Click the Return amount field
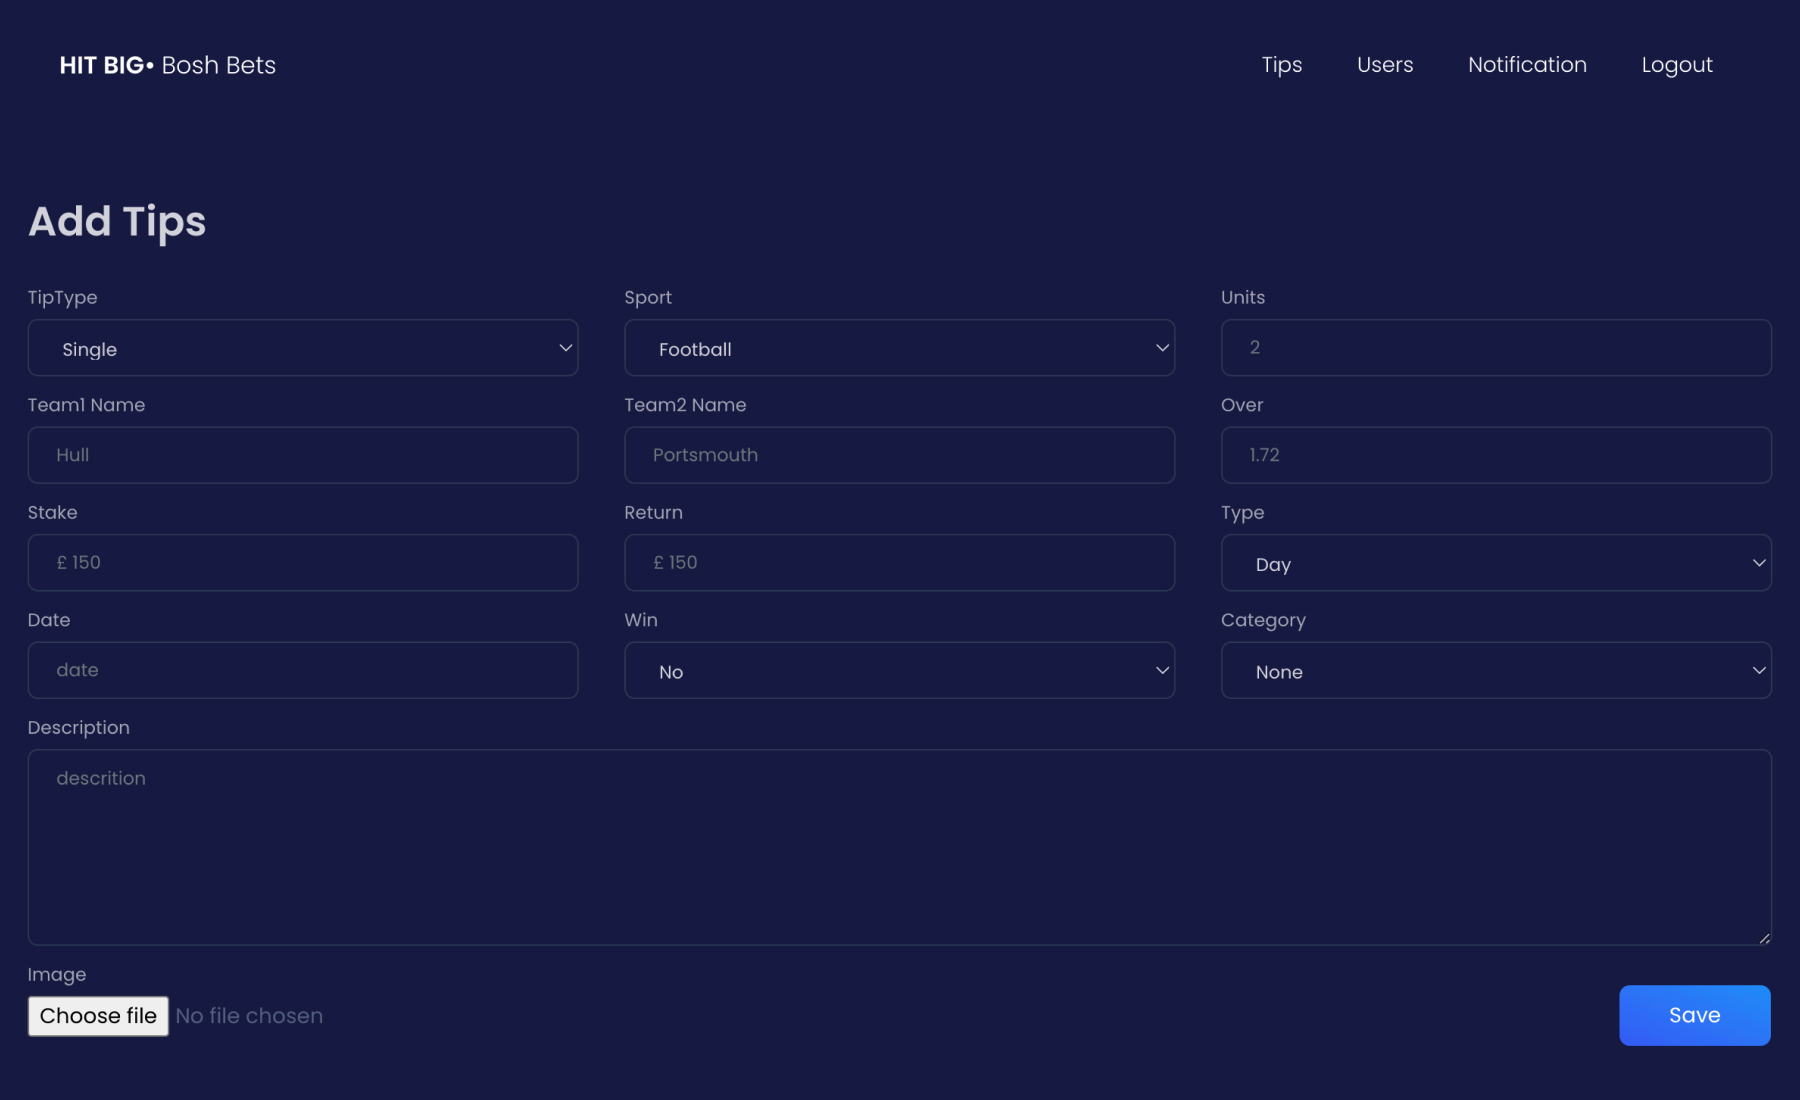 (x=898, y=563)
